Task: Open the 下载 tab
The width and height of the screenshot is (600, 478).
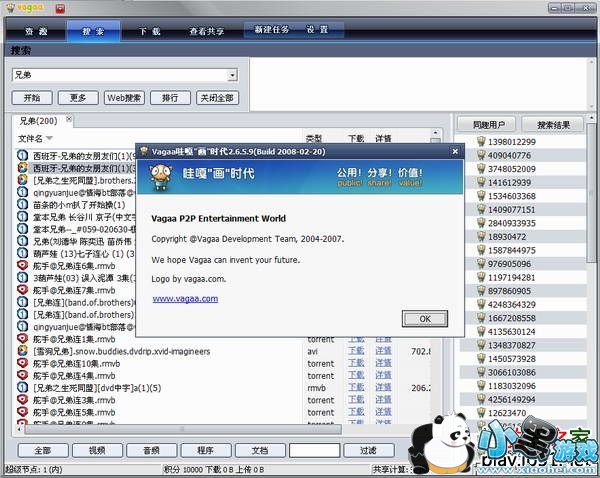Action: [150, 31]
